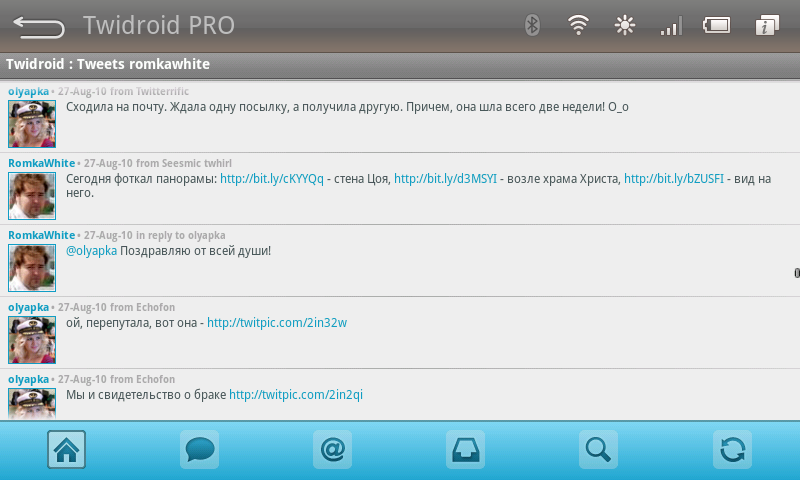Tap RomkaWhite username on Seesmic twhirl tweet

(41, 163)
